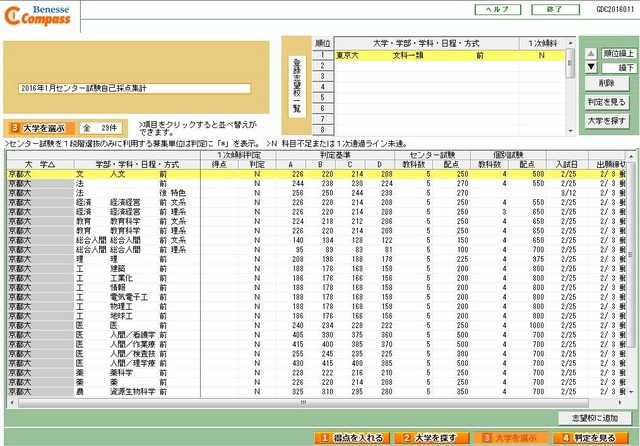This screenshot has height=446, width=640.
Task: Select row 経済 経済経営 前 理系
Action: tap(316, 212)
